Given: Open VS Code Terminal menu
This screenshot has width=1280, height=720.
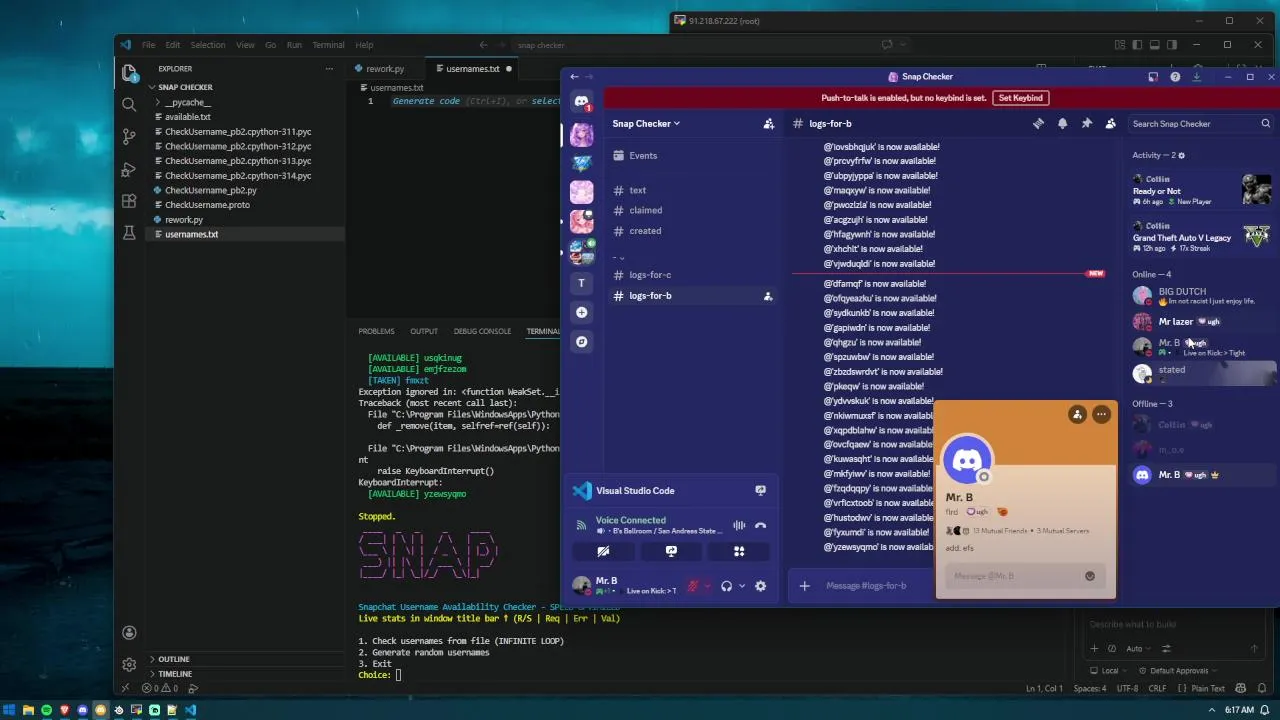Looking at the screenshot, I should (x=328, y=45).
